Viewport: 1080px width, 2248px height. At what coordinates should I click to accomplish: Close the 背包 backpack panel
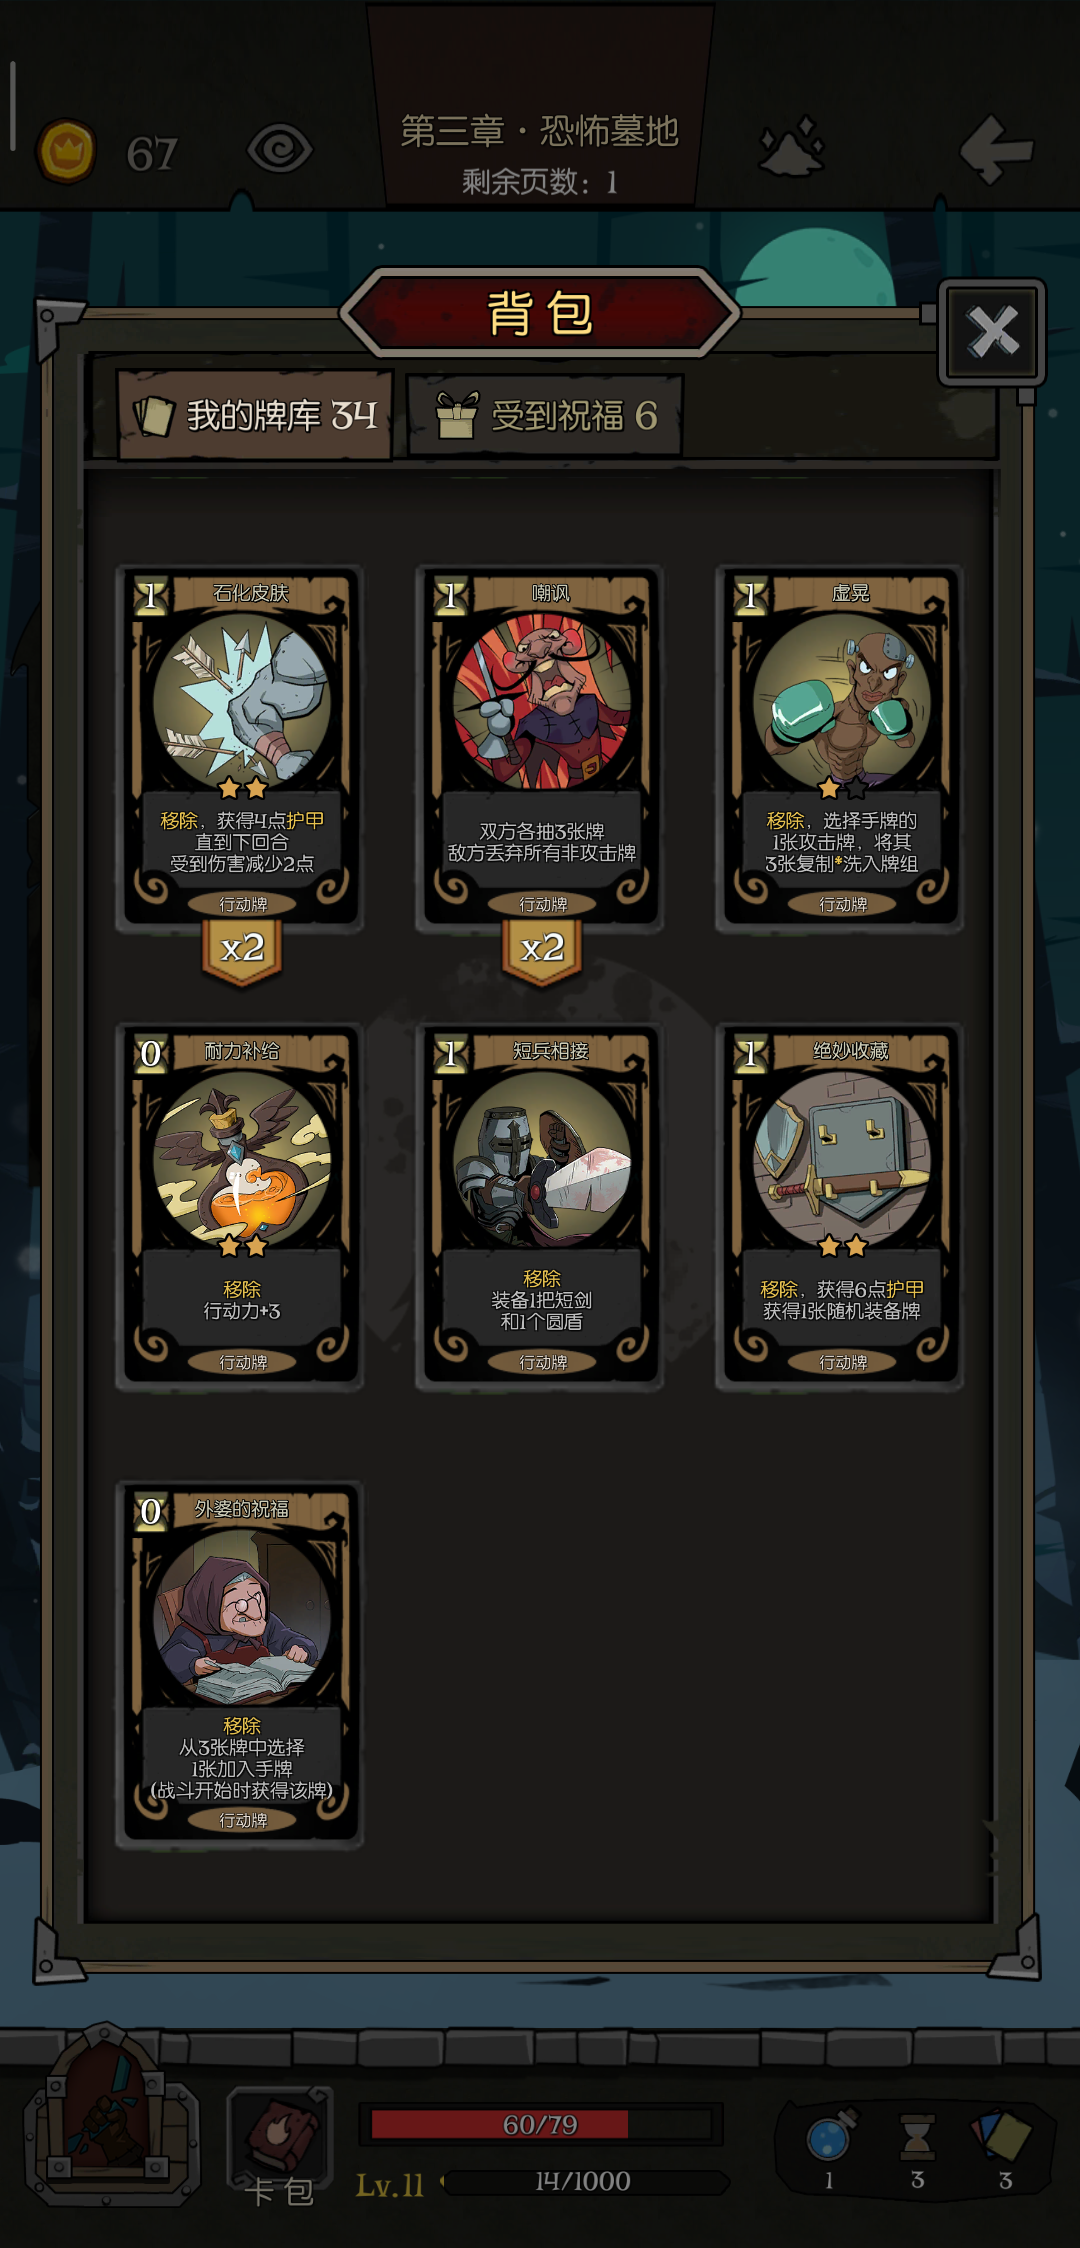point(992,332)
